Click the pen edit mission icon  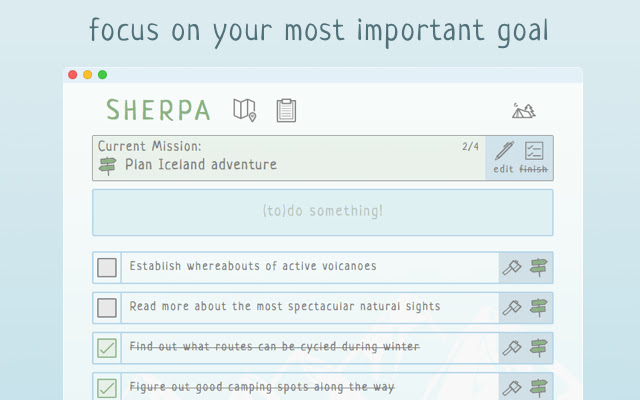click(504, 152)
